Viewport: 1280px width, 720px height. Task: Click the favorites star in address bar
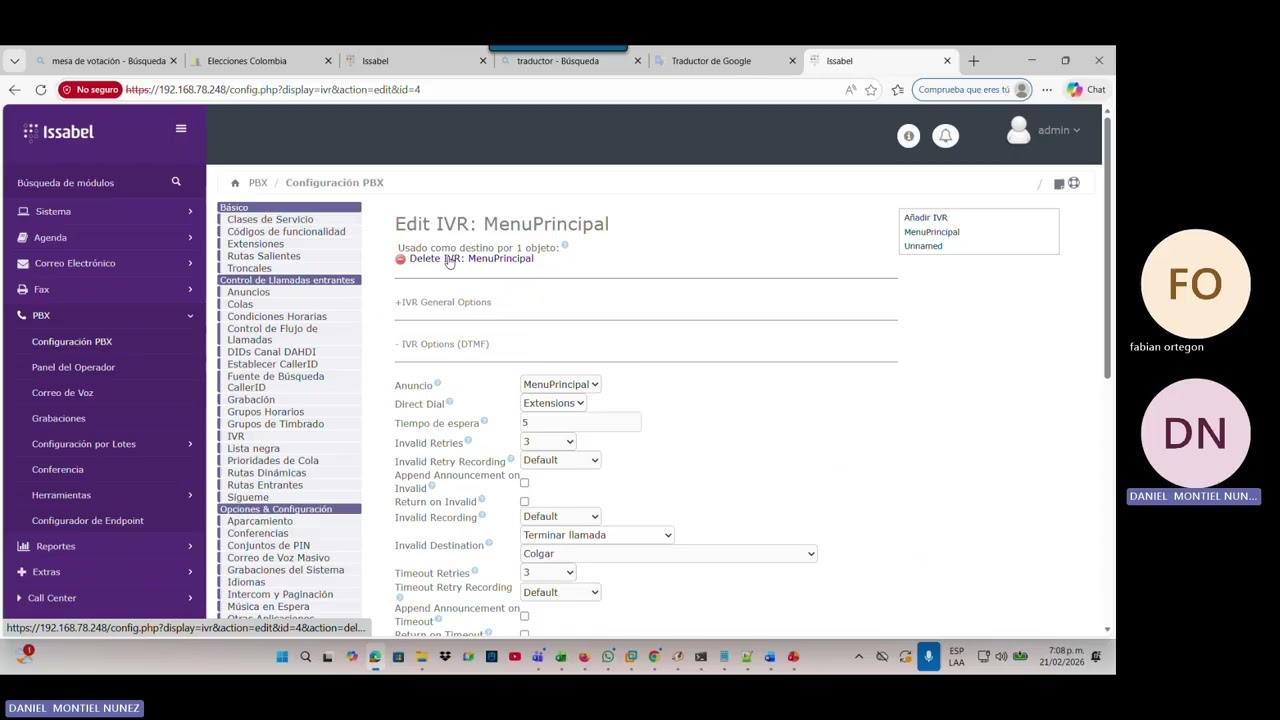[x=871, y=90]
